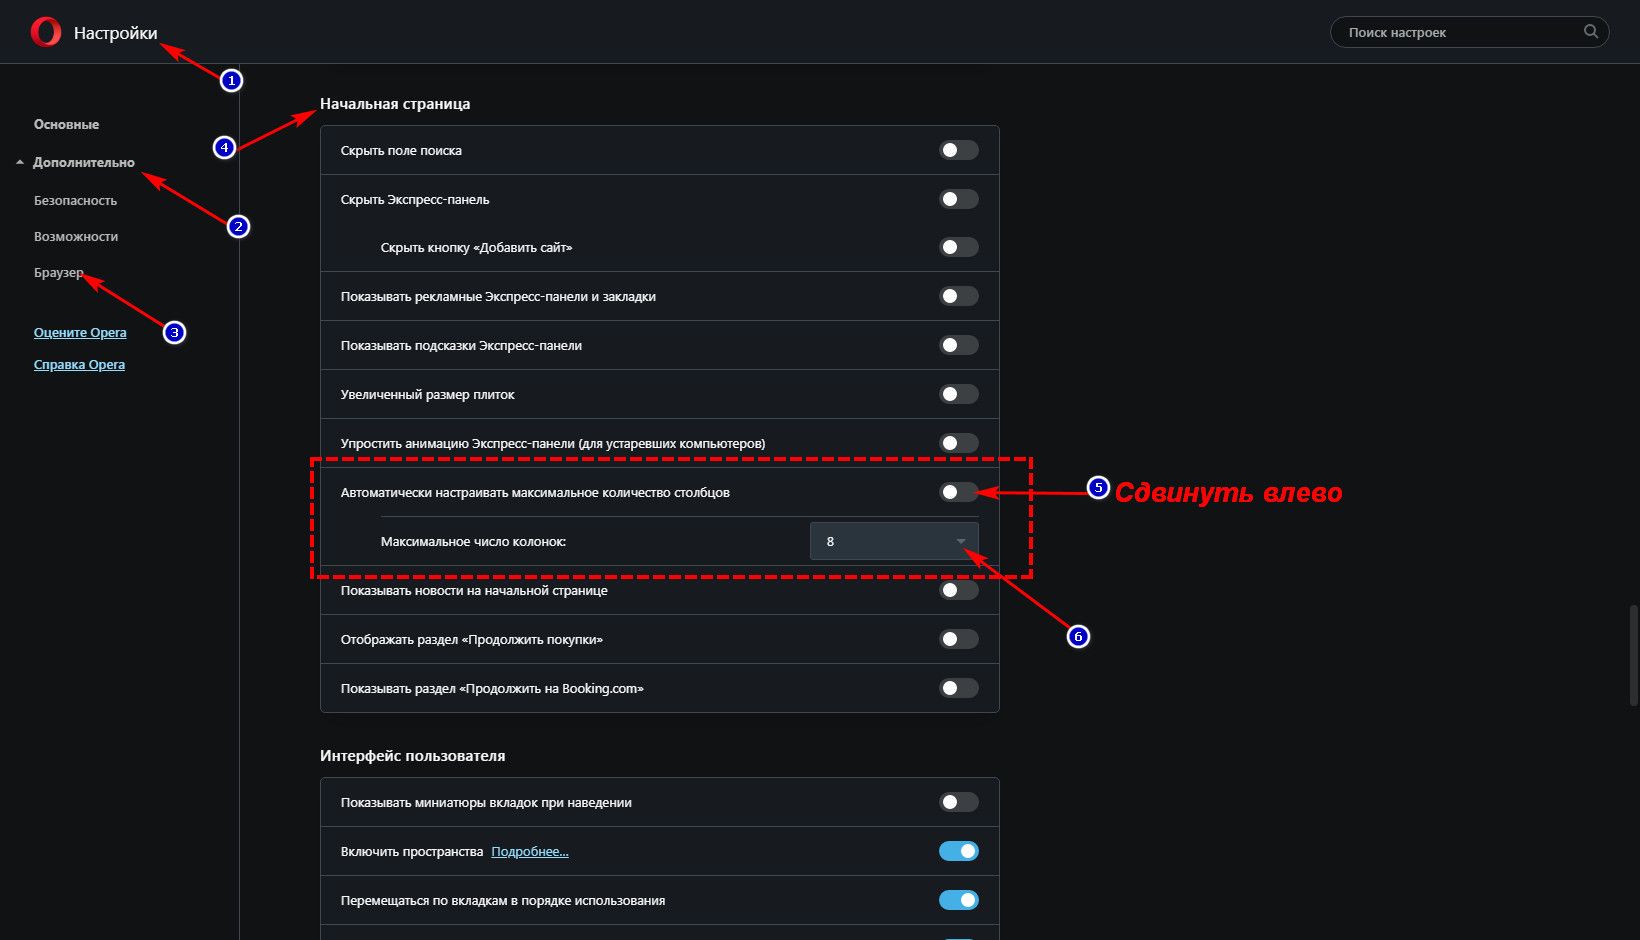Toggle Скрыть поле поиска switch
This screenshot has width=1640, height=940.
[x=959, y=150]
